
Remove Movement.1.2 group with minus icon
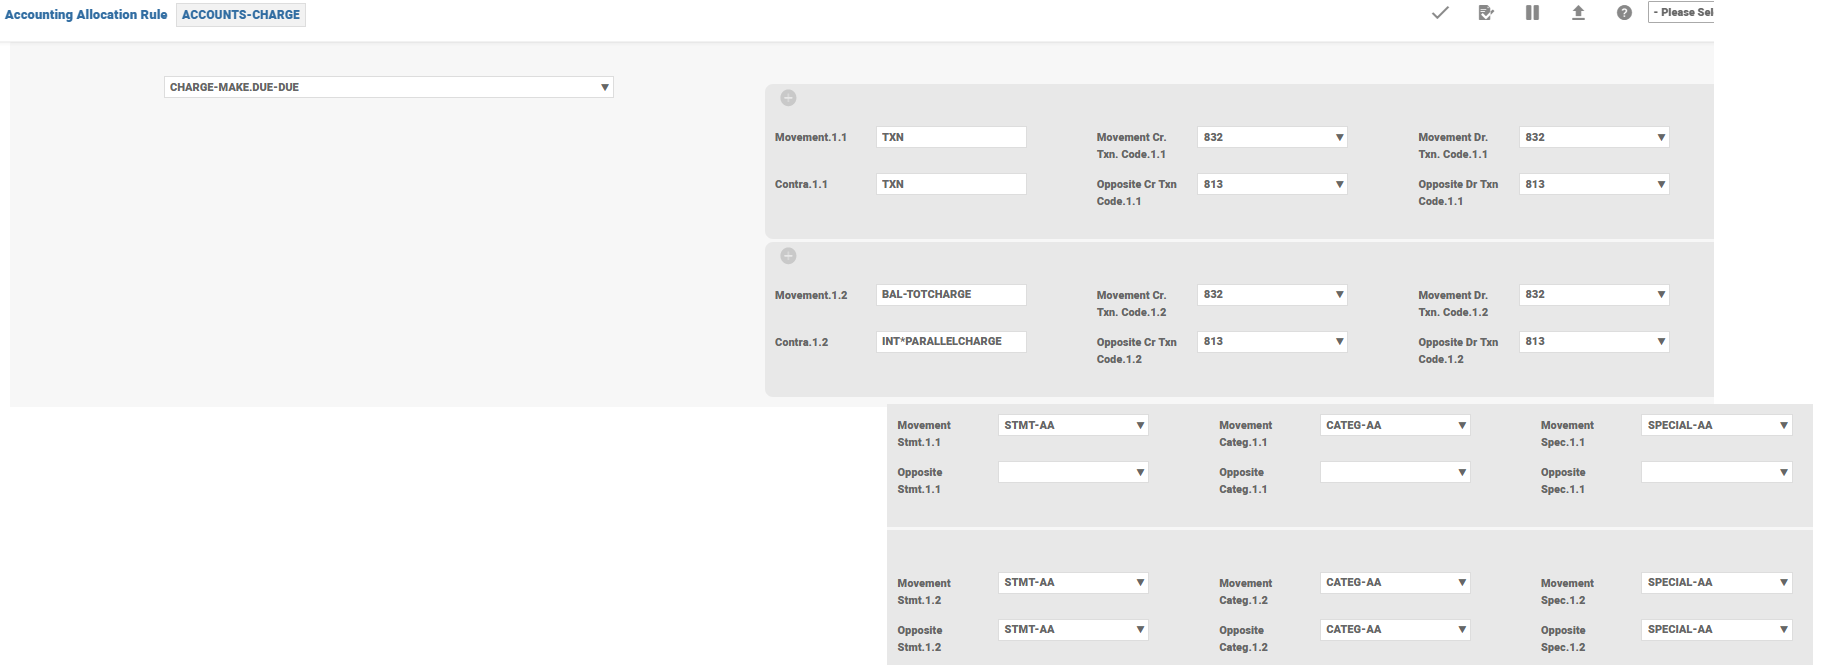(788, 256)
